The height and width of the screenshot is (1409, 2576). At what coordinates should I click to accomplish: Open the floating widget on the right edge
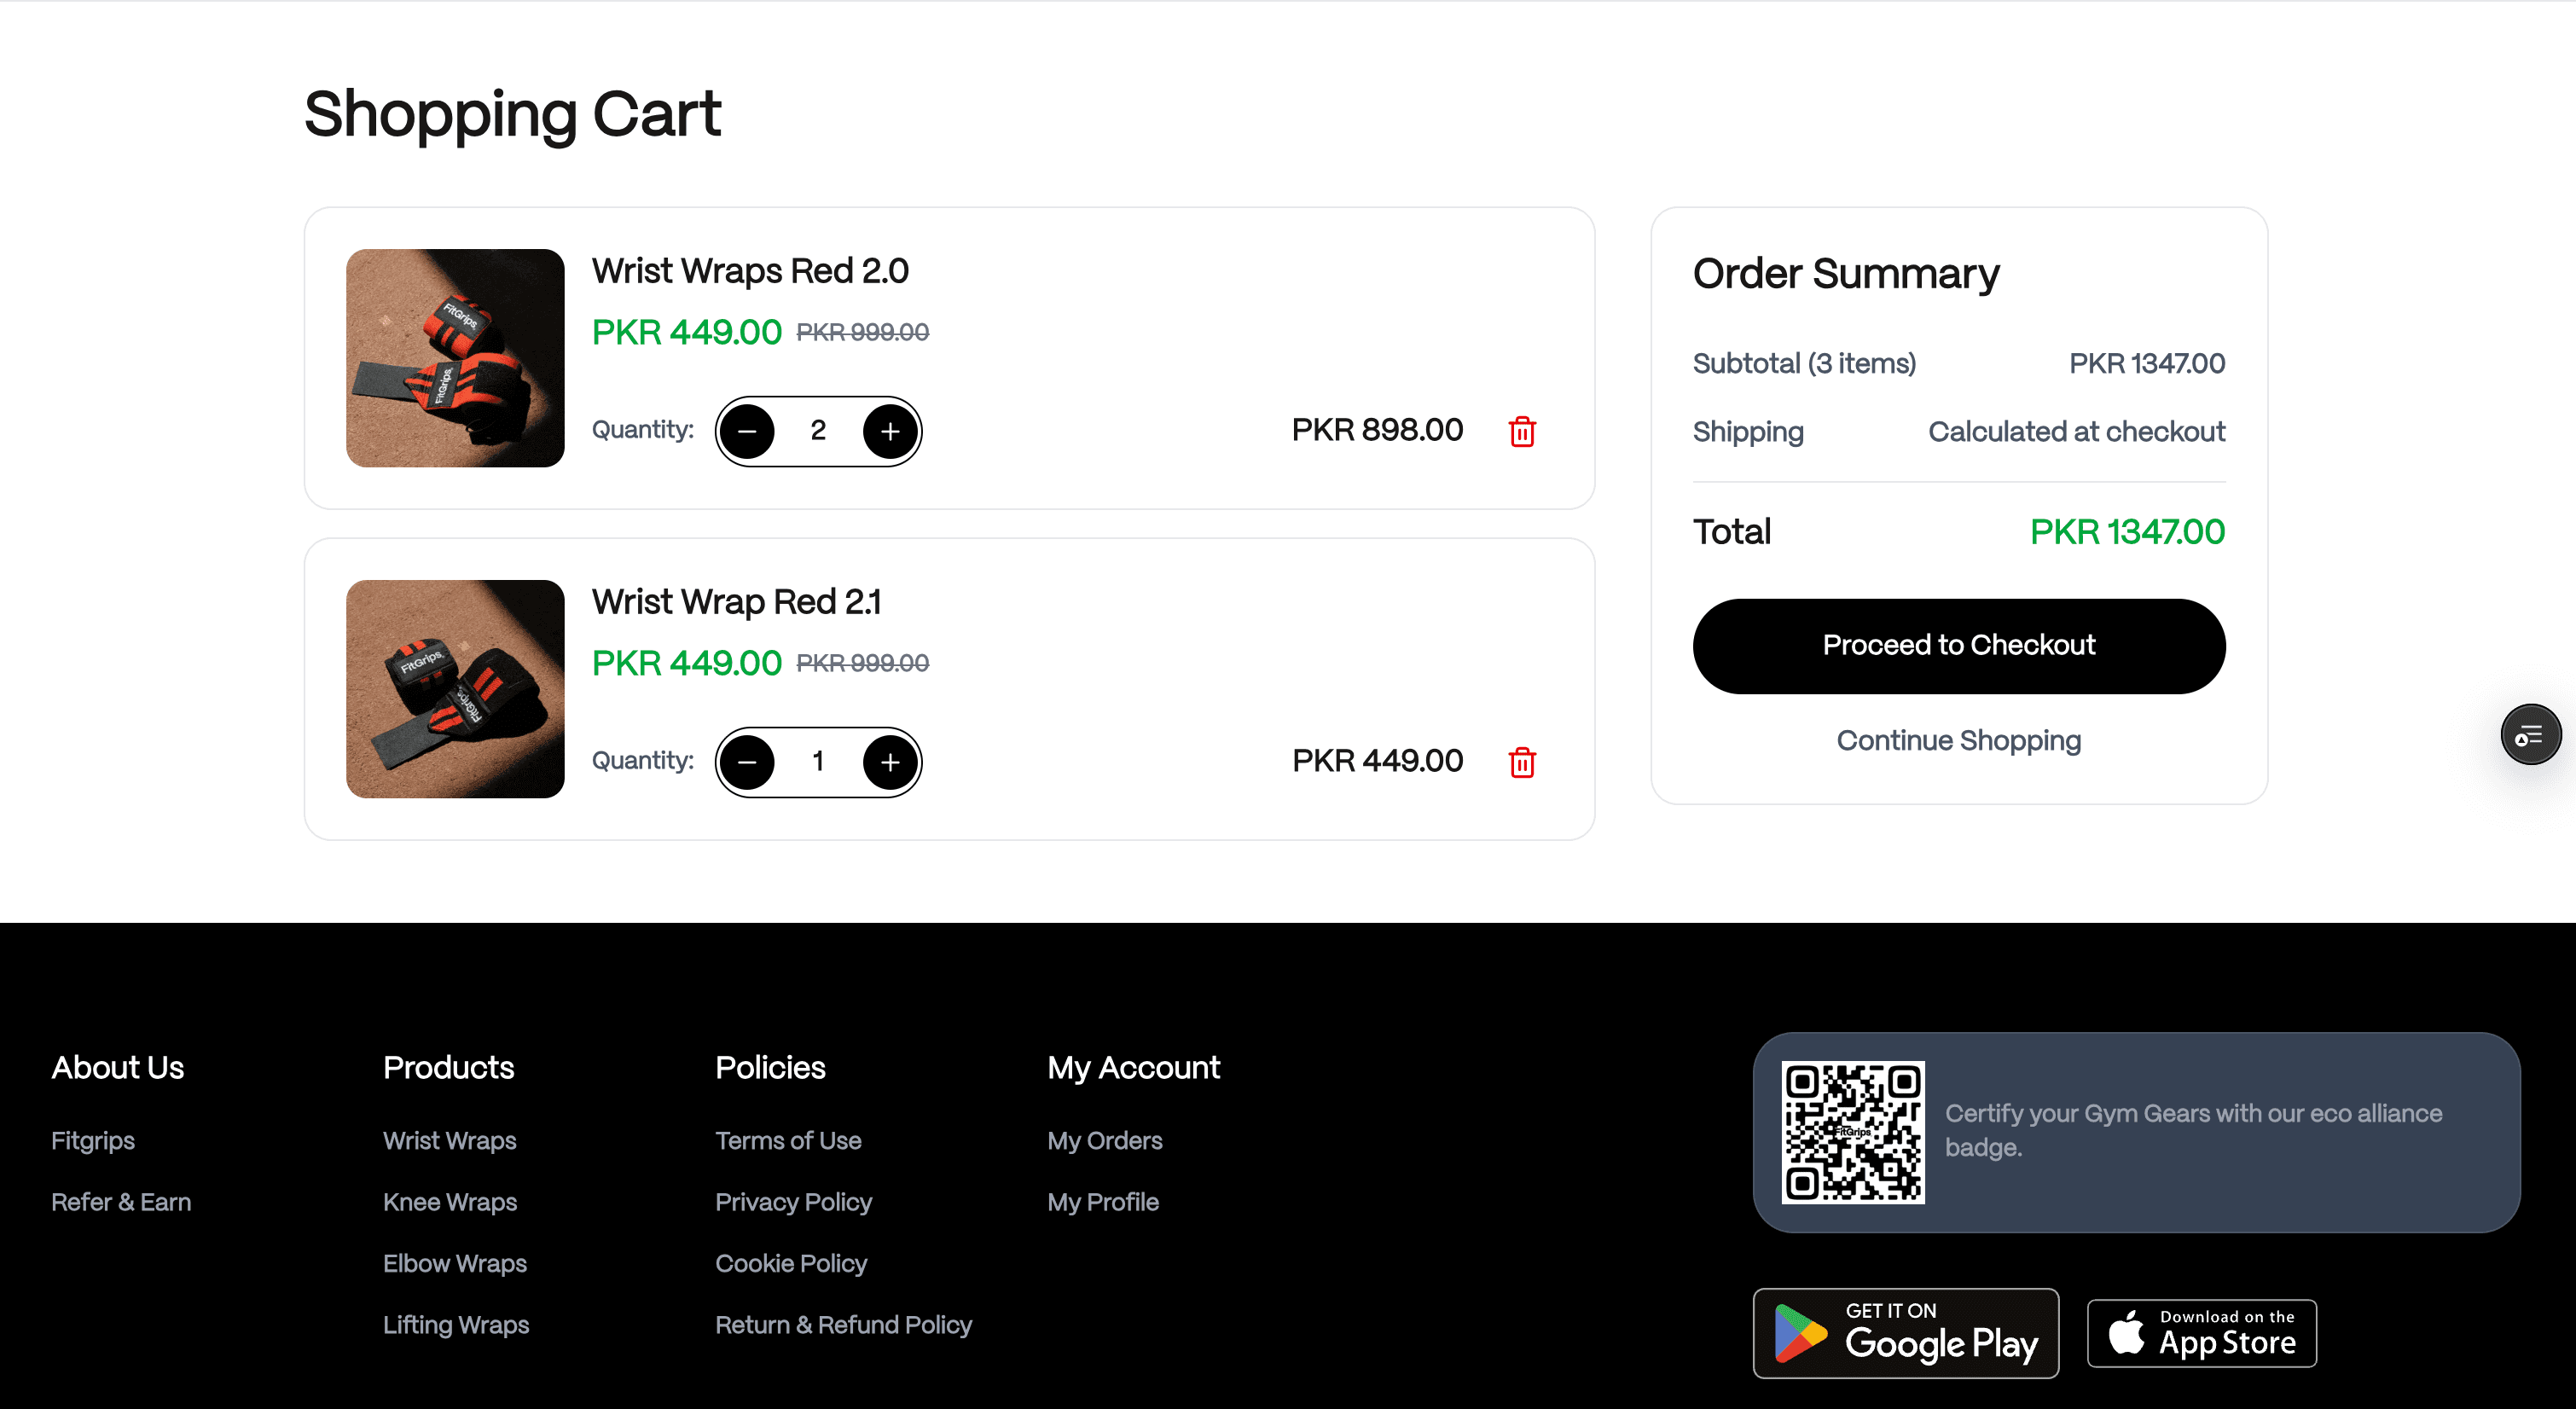coord(2530,734)
